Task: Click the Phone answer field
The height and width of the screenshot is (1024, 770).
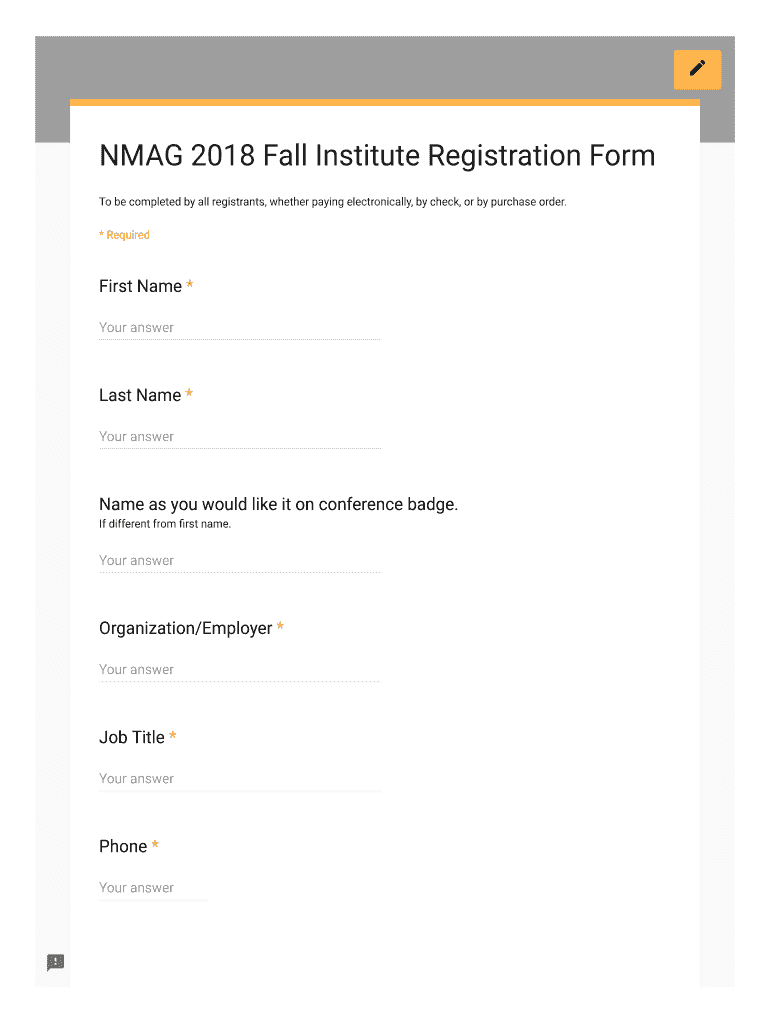Action: click(x=153, y=888)
